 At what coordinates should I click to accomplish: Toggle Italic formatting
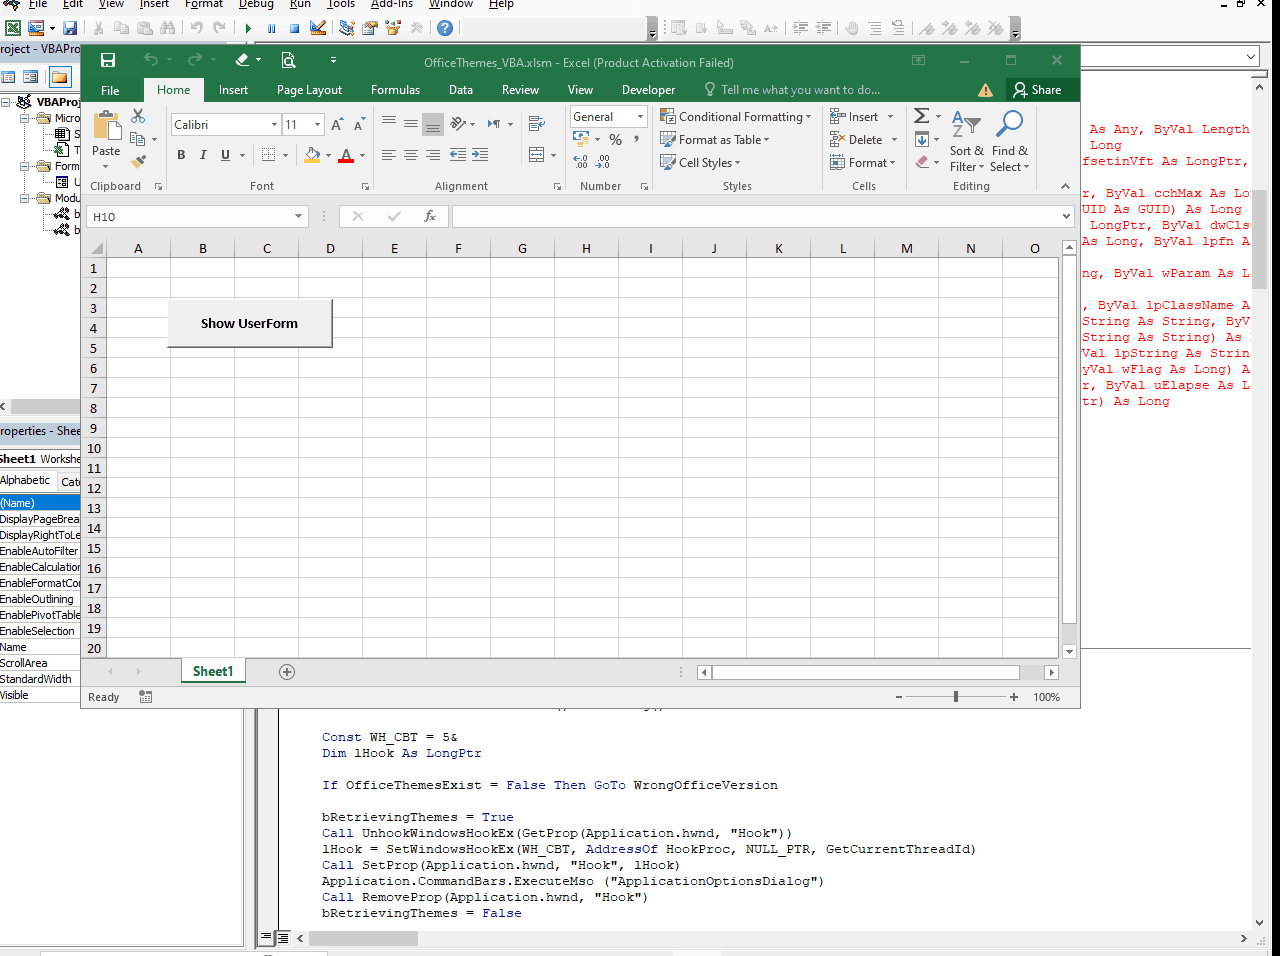tap(203, 155)
